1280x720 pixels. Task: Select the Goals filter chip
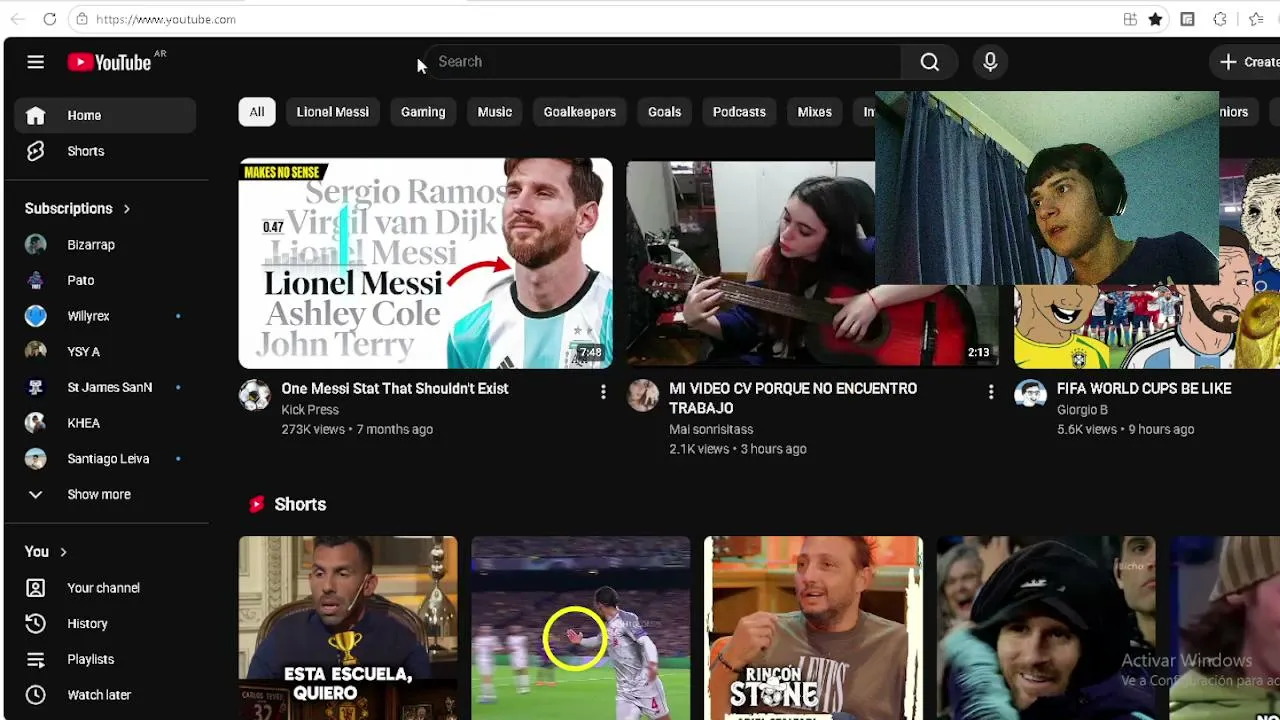[x=664, y=112]
